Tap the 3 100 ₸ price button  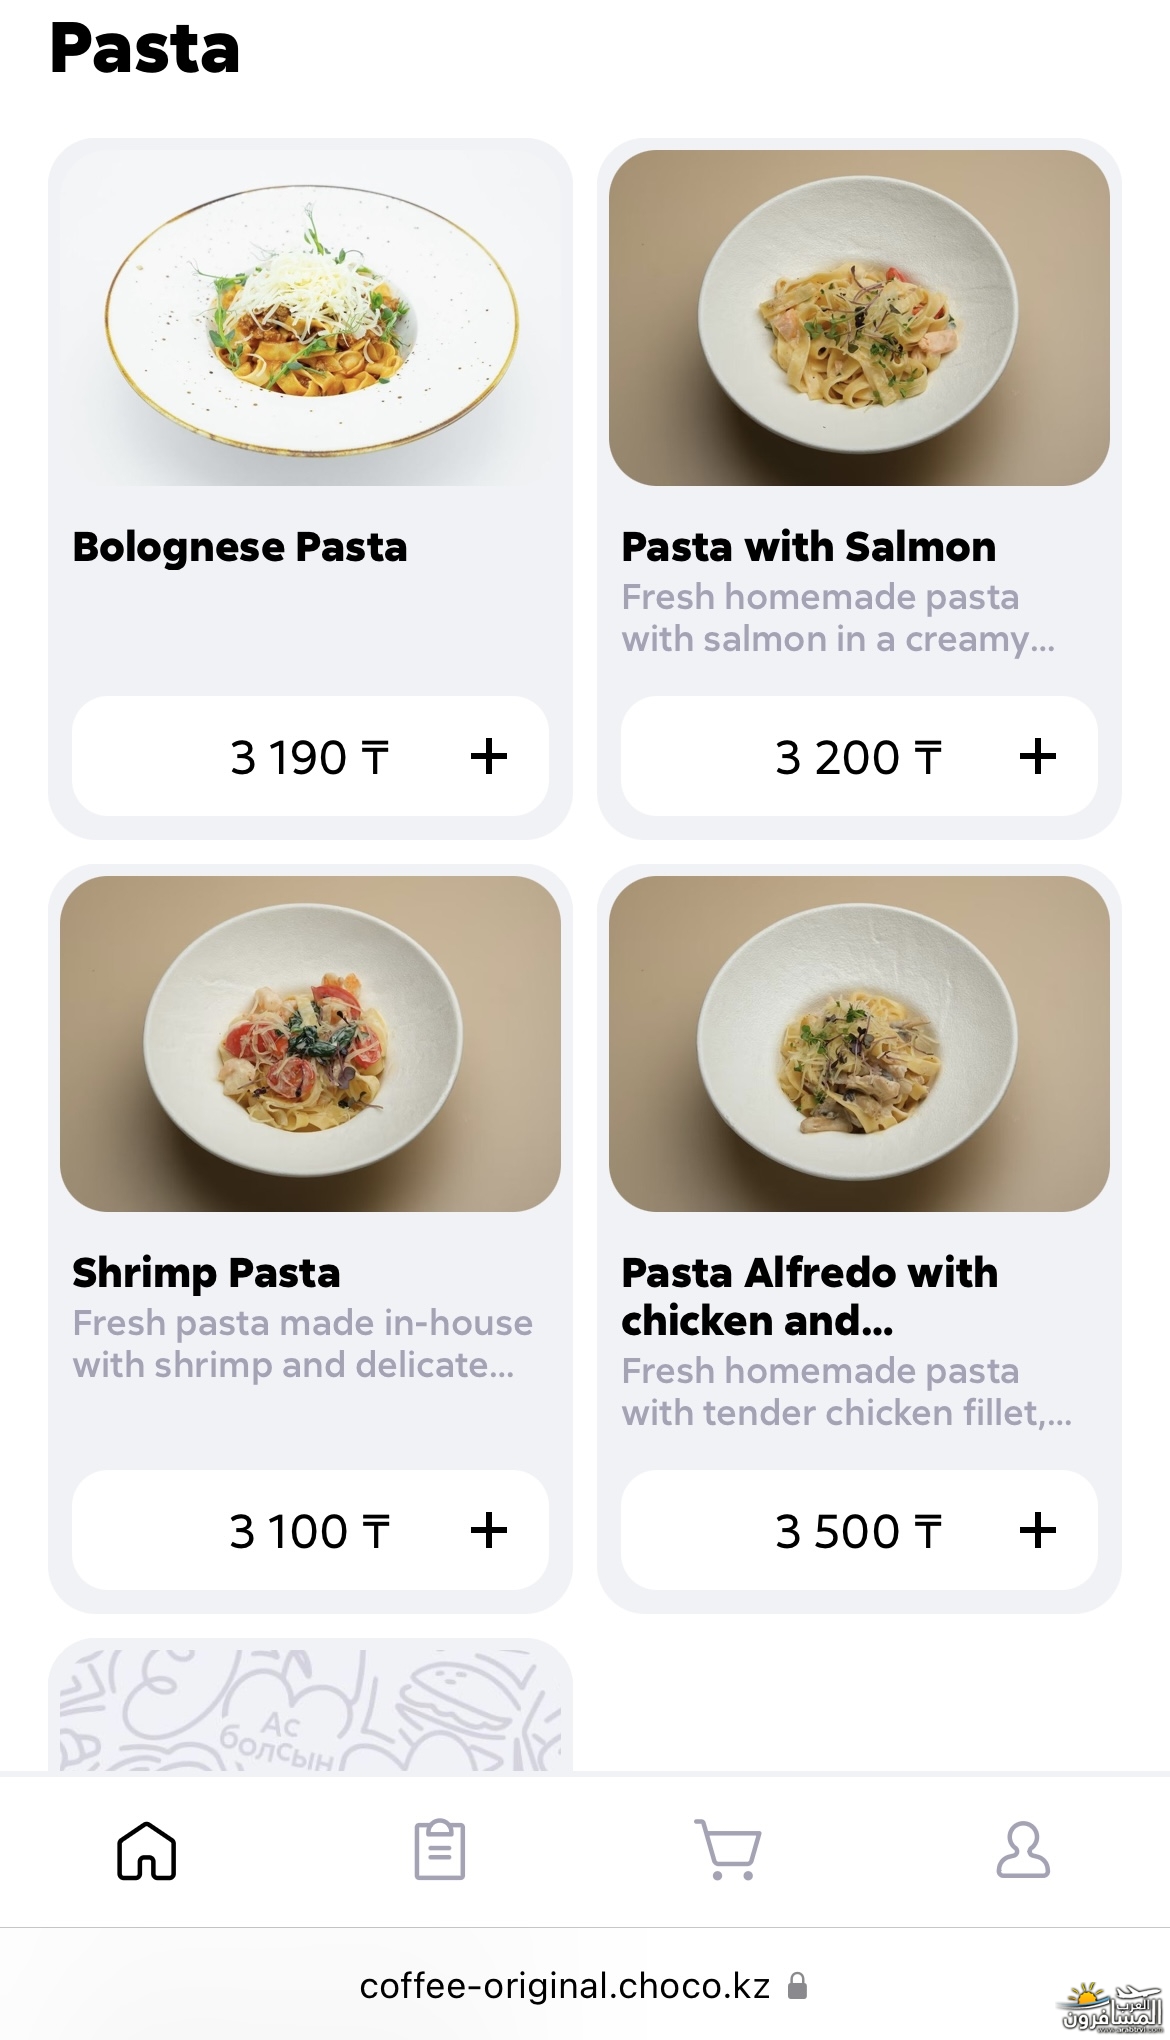309,1531
